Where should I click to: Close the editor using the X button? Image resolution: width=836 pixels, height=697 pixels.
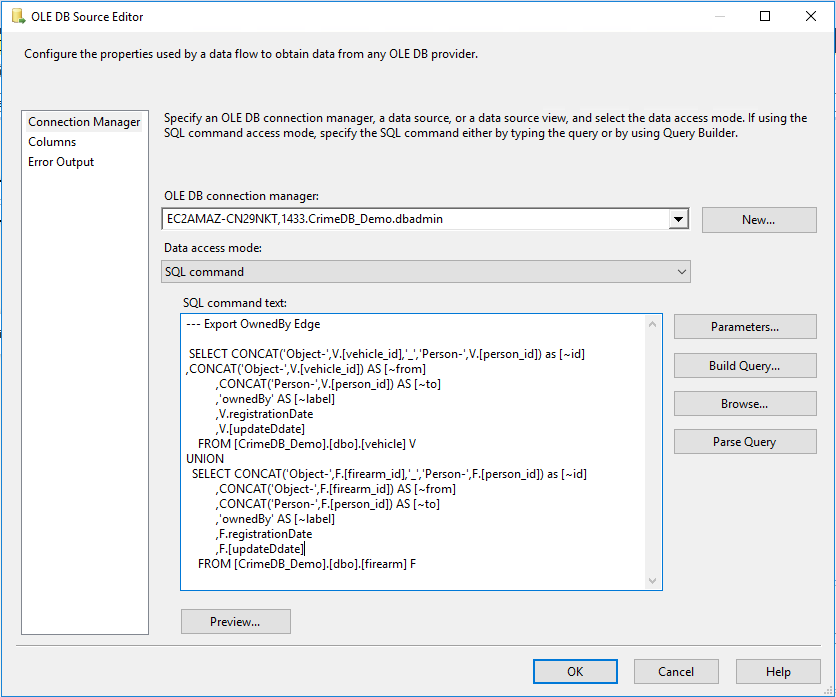tap(811, 16)
